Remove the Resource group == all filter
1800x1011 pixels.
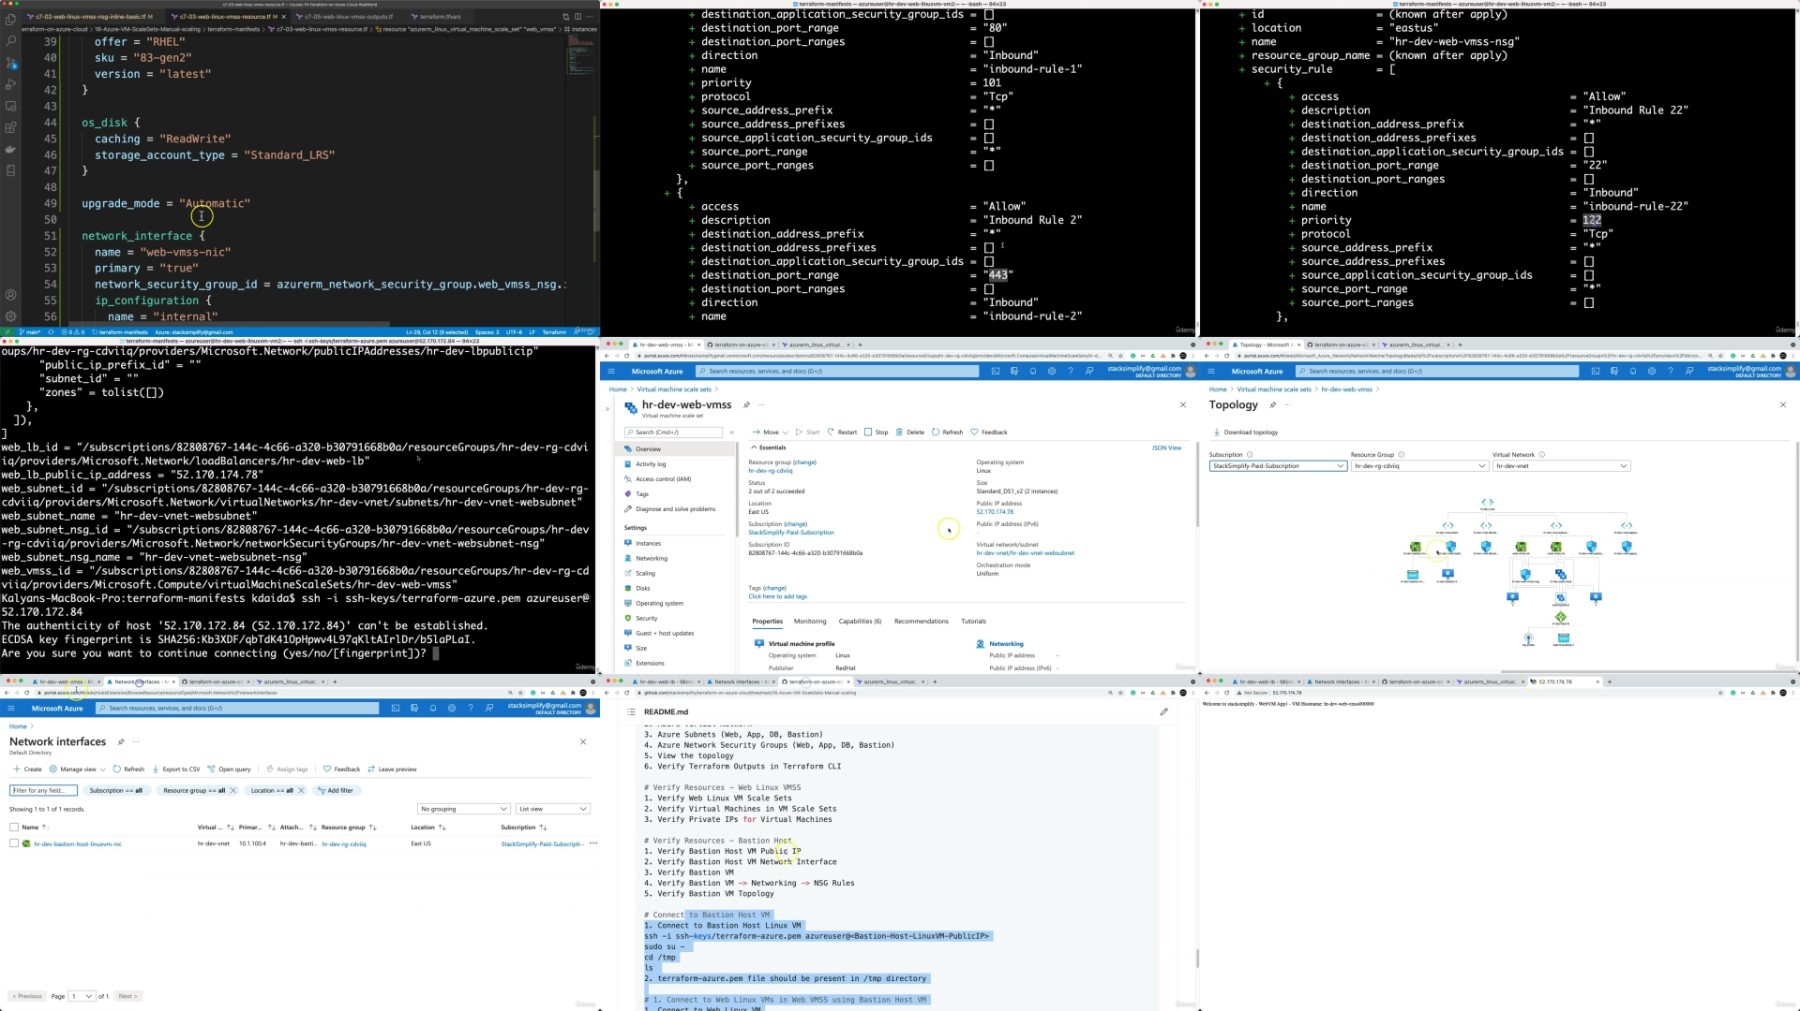click(233, 790)
